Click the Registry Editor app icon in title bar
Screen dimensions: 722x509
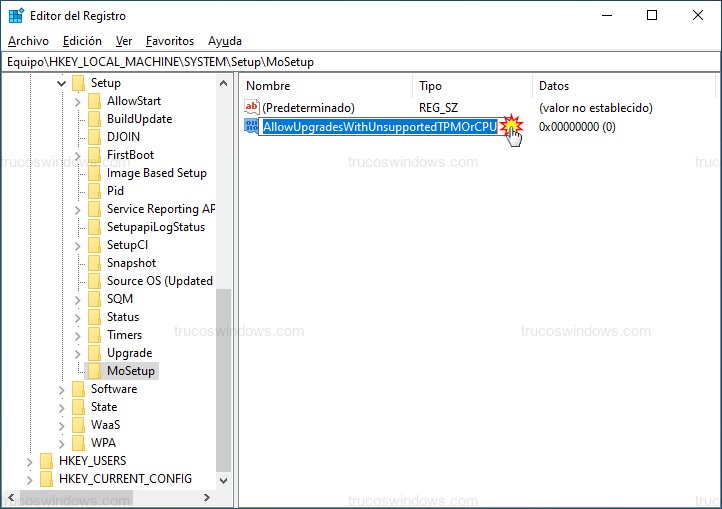(16, 16)
